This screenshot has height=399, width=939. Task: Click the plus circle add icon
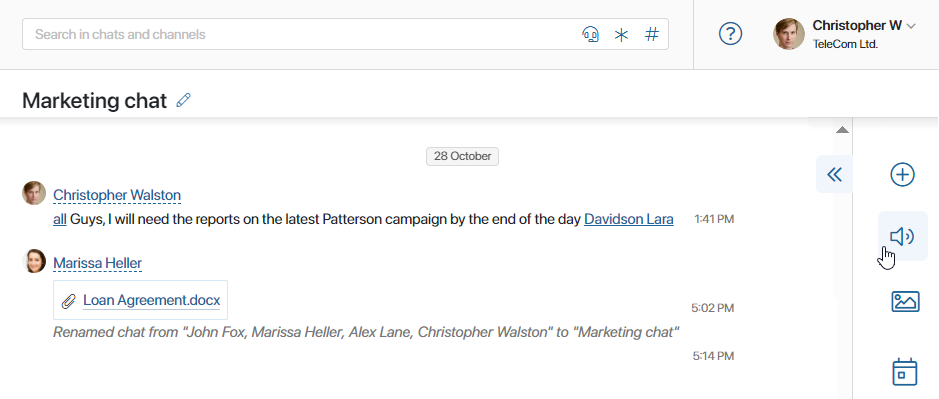pyautogui.click(x=902, y=175)
